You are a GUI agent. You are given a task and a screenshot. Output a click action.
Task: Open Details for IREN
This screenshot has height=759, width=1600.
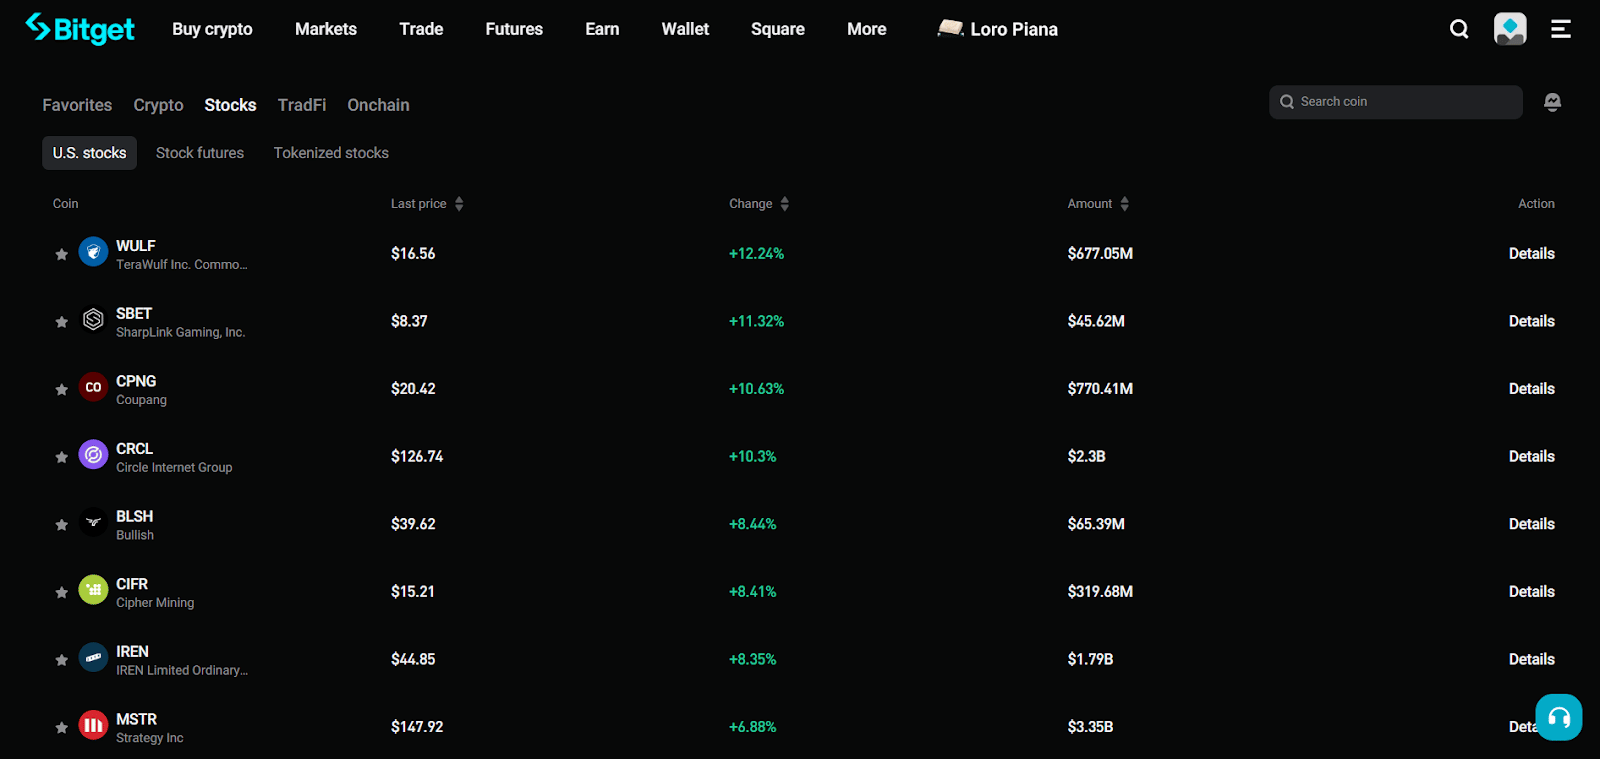[1531, 660]
